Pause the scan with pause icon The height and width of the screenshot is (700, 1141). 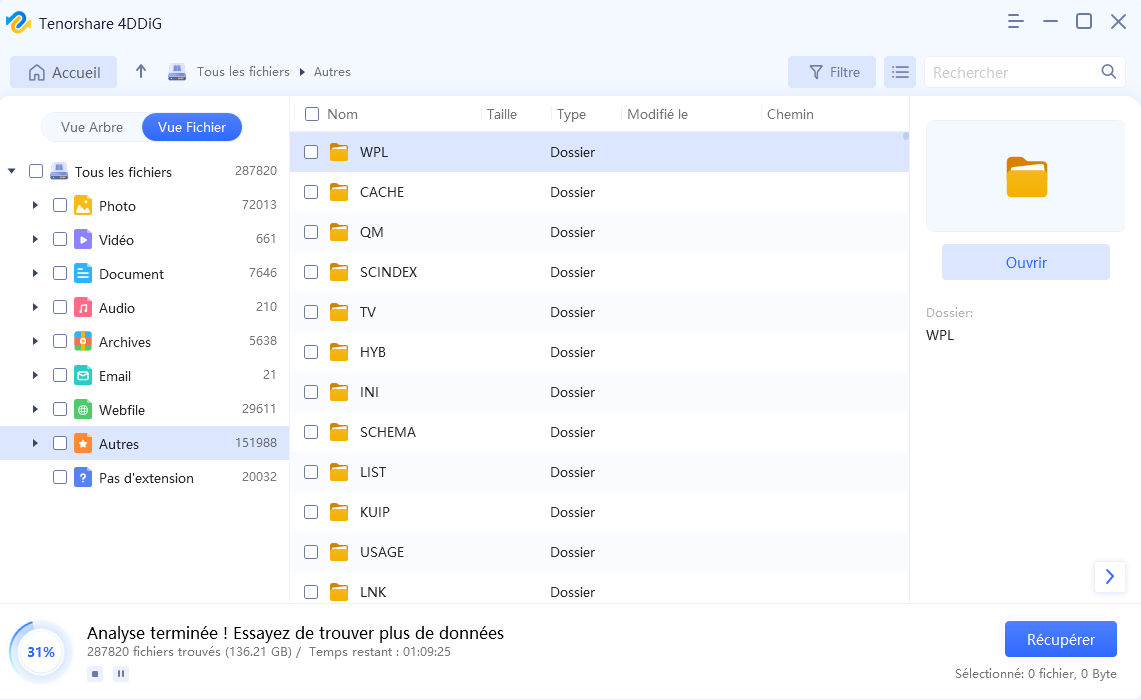[121, 674]
